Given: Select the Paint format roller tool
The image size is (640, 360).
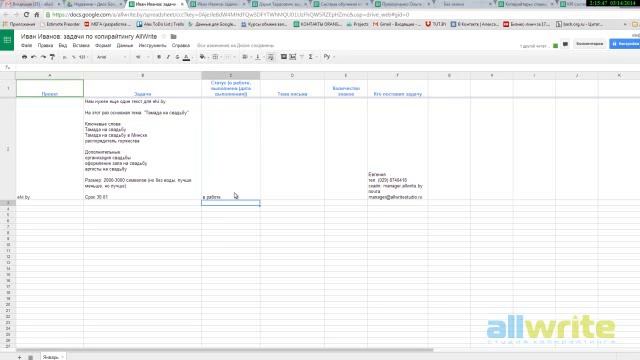Looking at the screenshot, I should [52, 57].
